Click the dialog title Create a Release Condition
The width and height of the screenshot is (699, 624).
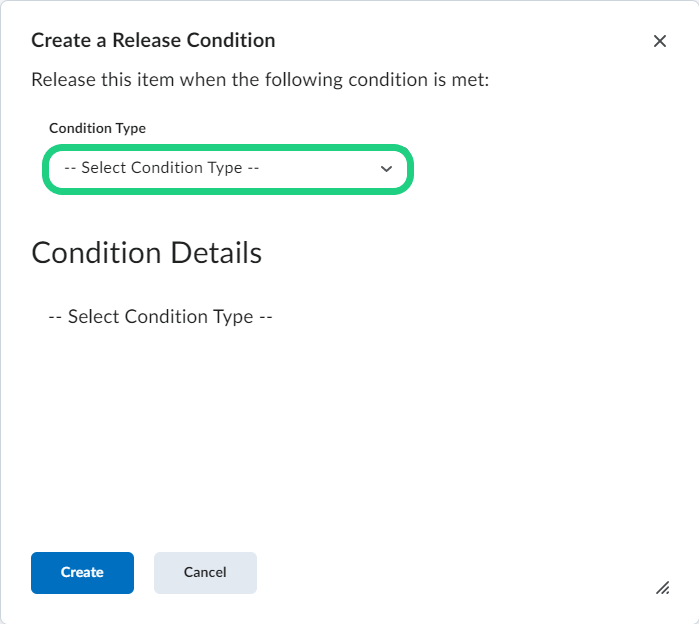point(153,41)
